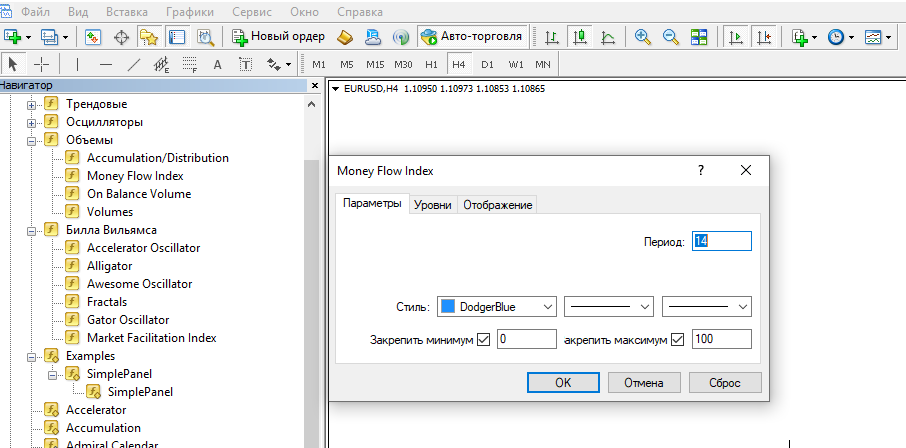The width and height of the screenshot is (906, 448).
Task: Expand the Трендовые tree node
Action: 31,105
